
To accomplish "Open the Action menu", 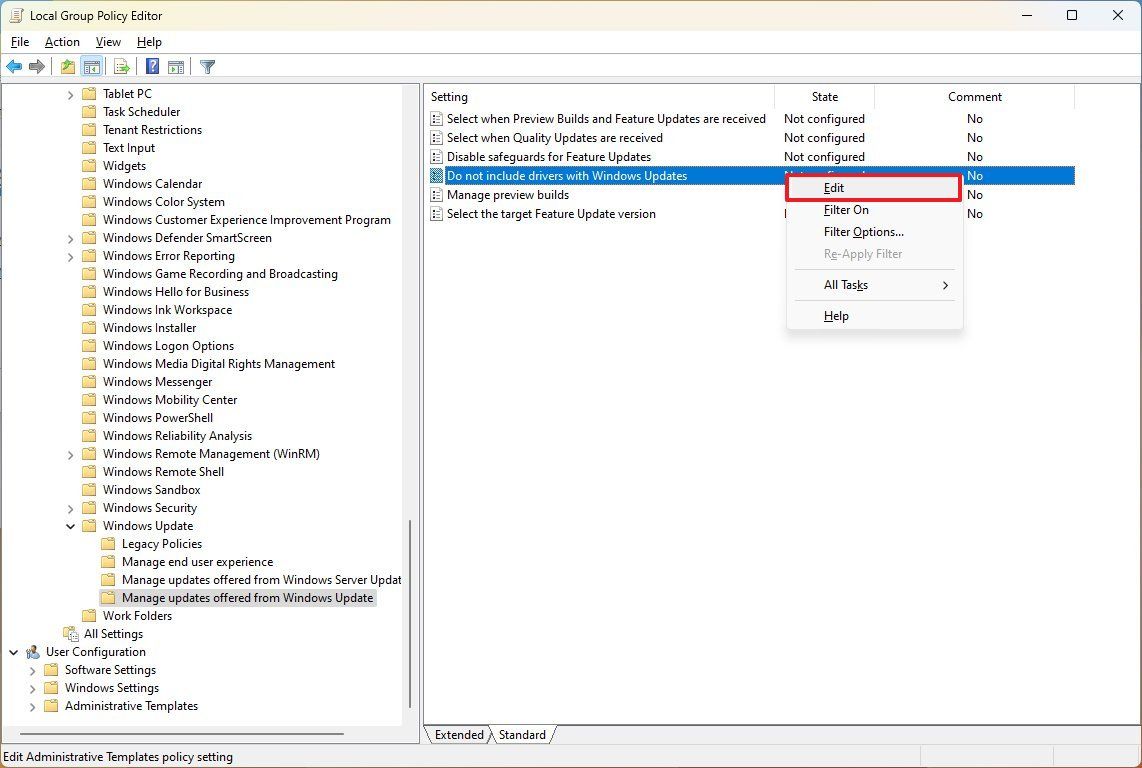I will (61, 42).
